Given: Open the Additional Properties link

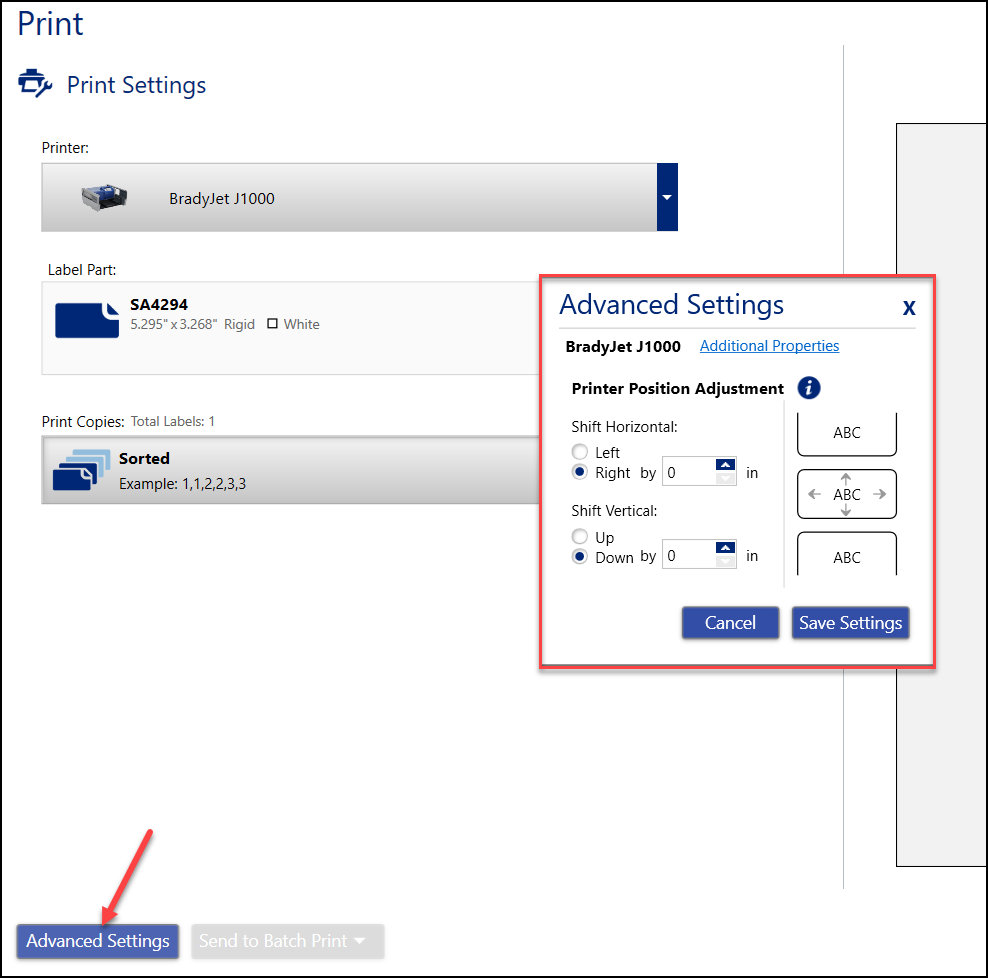Looking at the screenshot, I should pyautogui.click(x=769, y=346).
